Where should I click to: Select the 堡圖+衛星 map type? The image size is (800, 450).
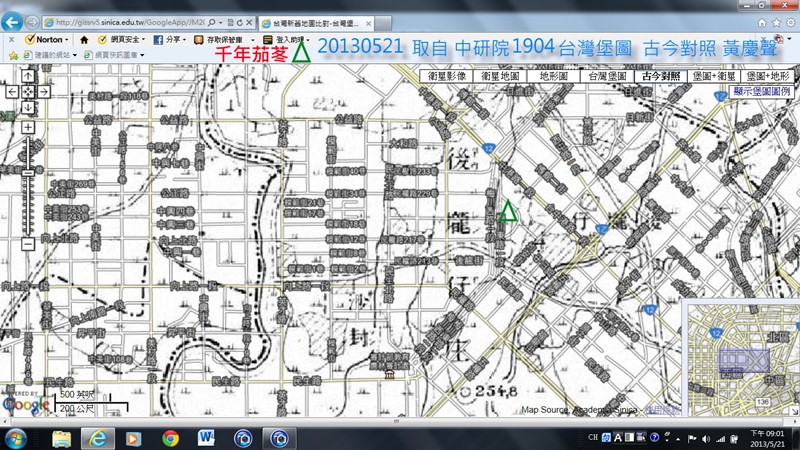pos(714,76)
